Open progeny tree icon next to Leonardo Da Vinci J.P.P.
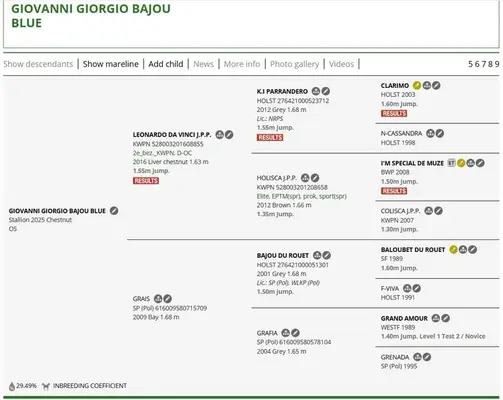Viewport: 503px width, 400px height. (219, 135)
